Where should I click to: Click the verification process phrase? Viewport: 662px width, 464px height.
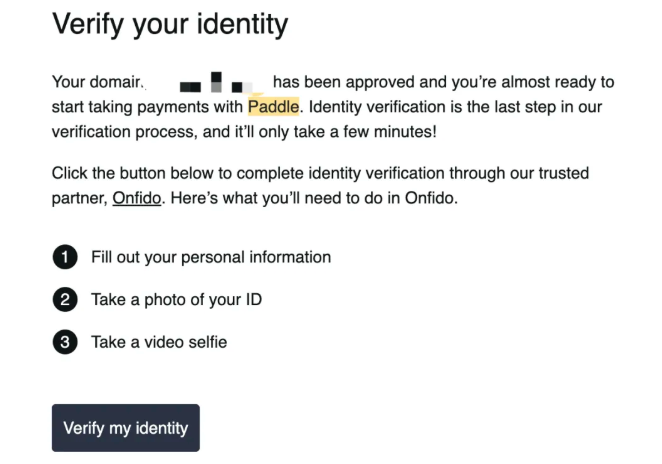(x=125, y=132)
